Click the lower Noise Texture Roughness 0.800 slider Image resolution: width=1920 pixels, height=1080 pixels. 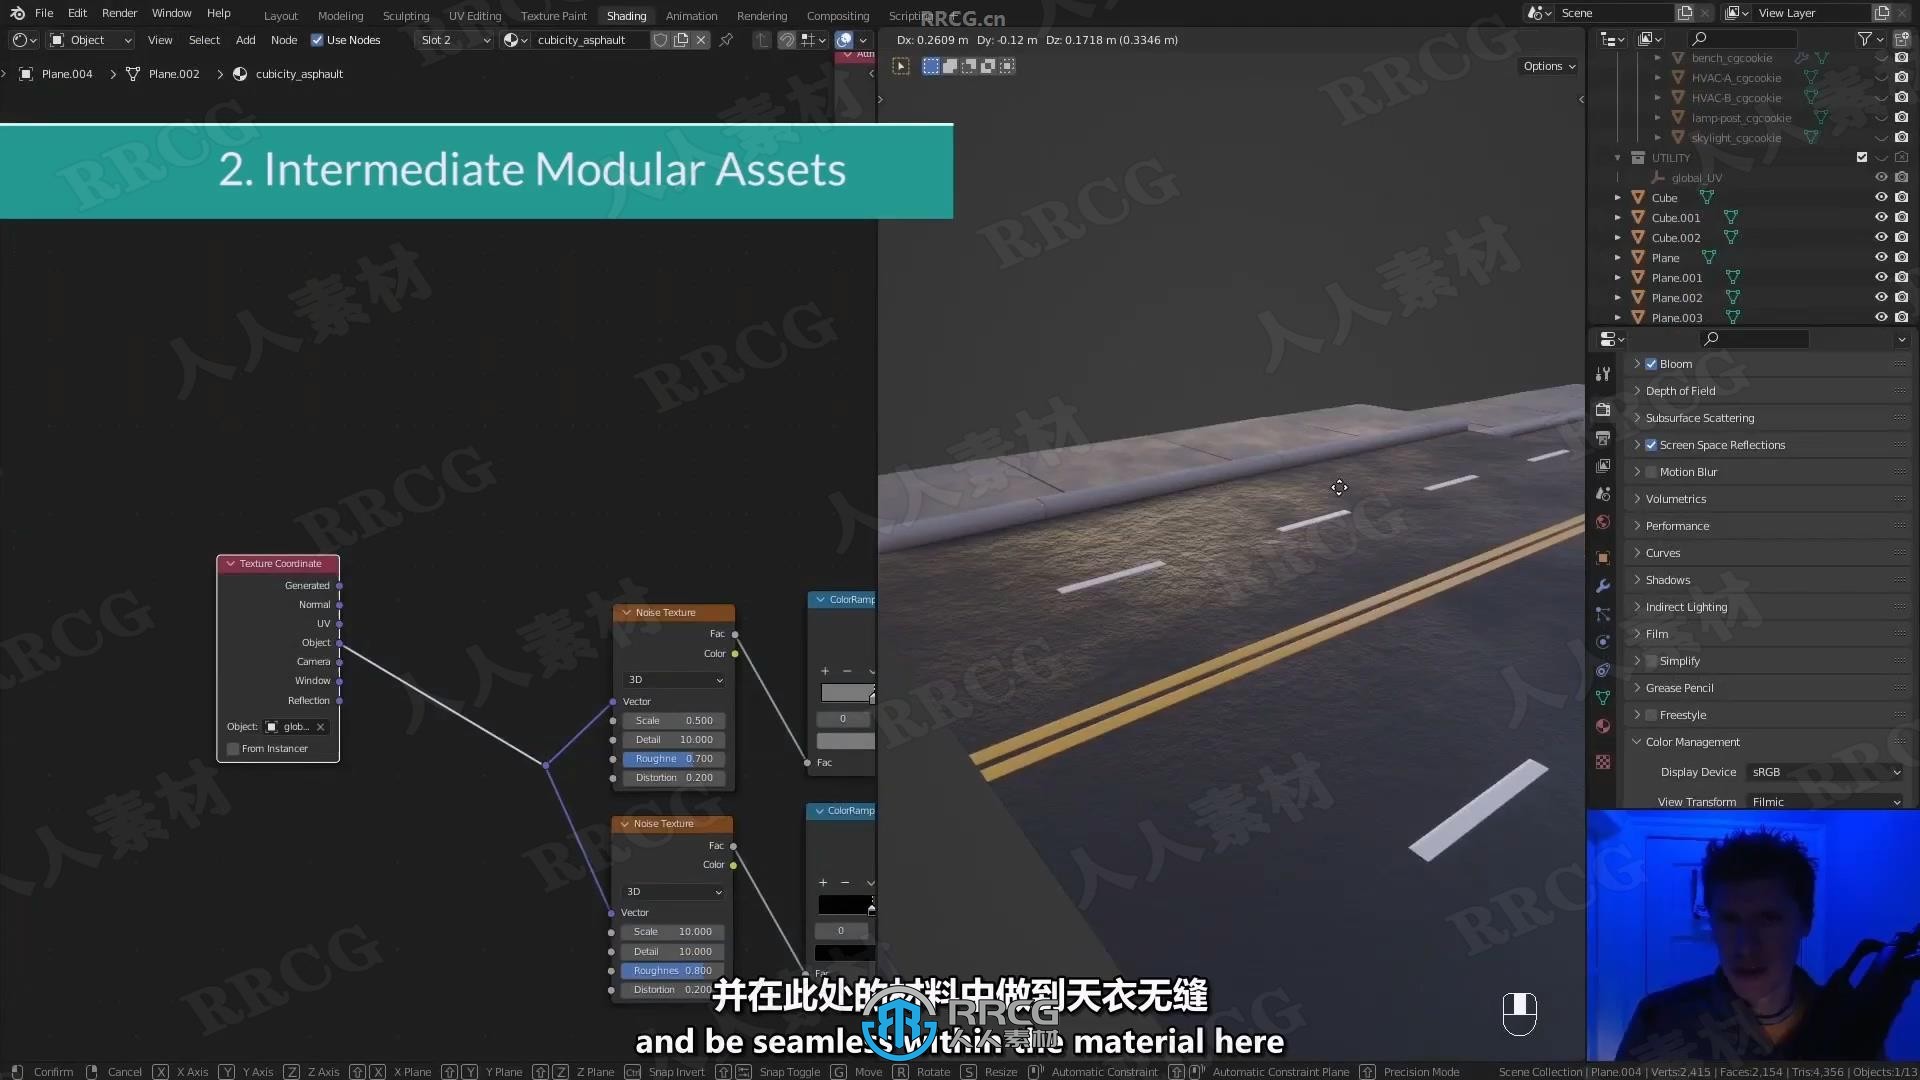[672, 971]
